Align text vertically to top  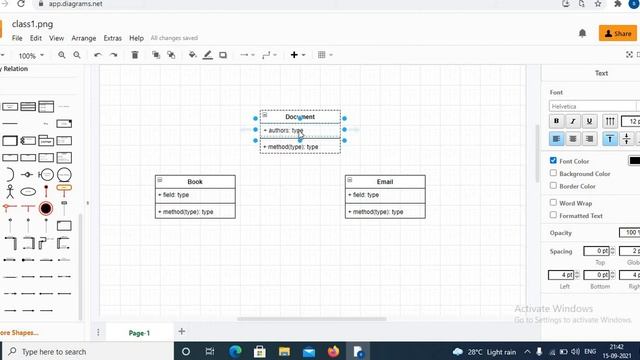pyautogui.click(x=610, y=139)
